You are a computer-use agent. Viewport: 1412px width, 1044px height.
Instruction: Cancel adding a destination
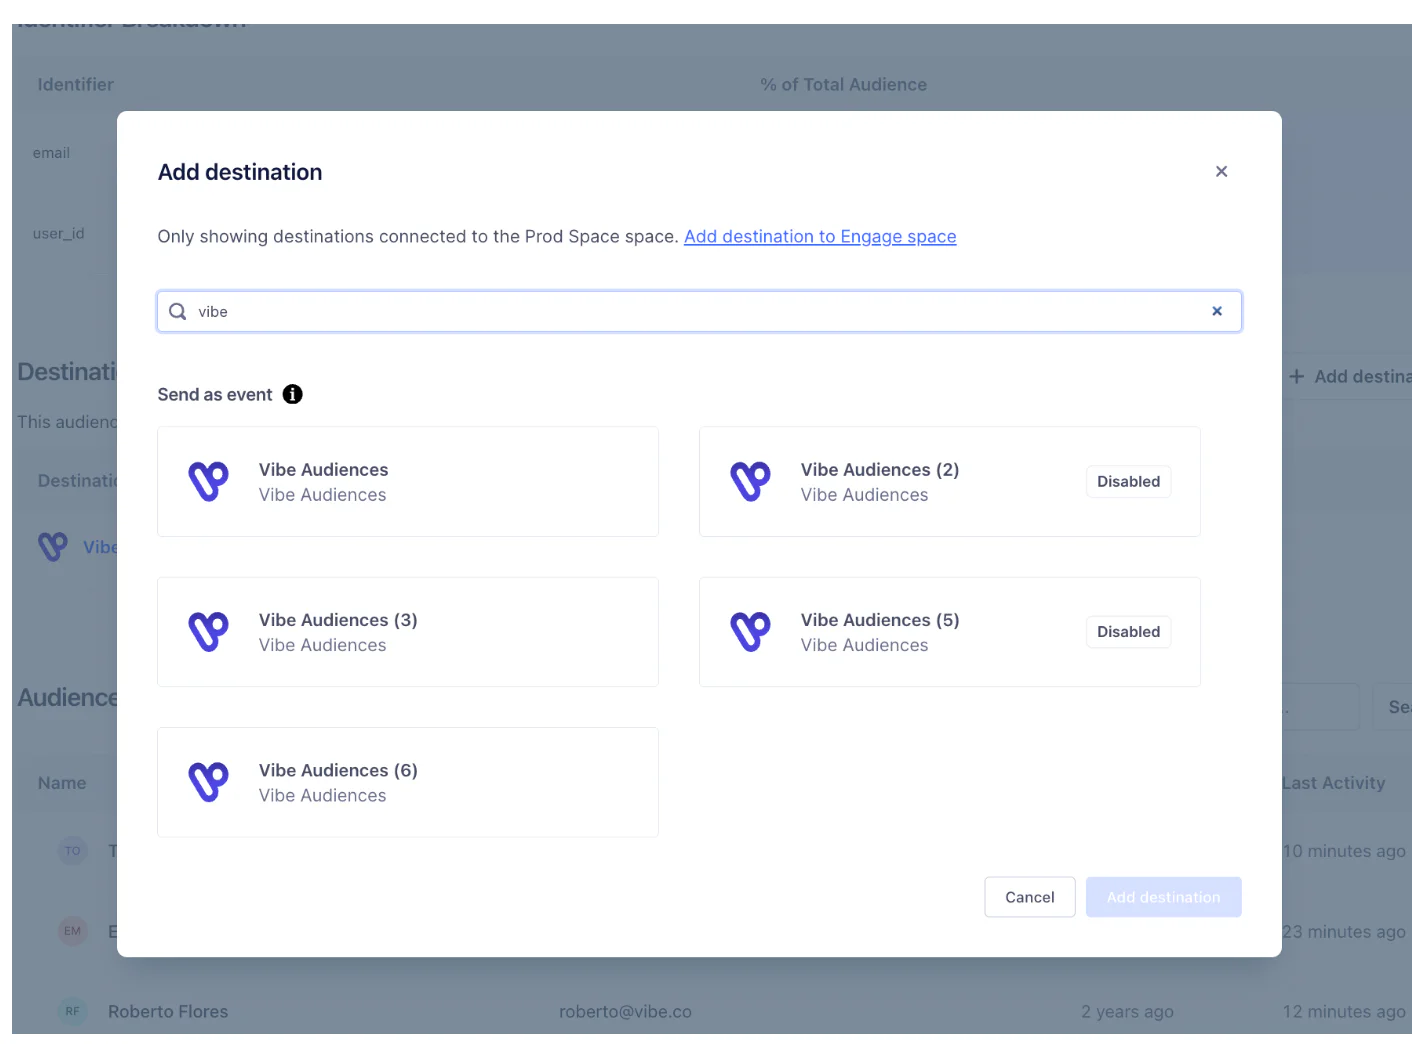tap(1030, 897)
